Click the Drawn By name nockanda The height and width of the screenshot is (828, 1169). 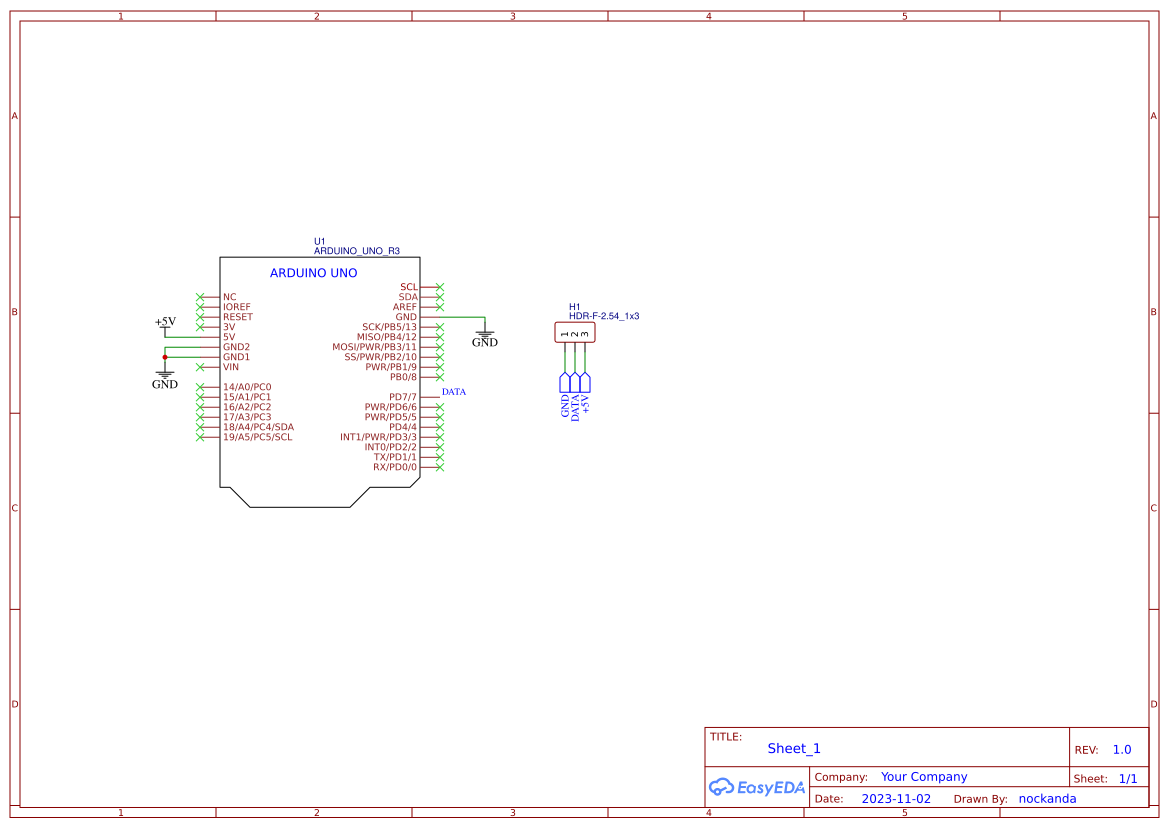coord(1047,798)
